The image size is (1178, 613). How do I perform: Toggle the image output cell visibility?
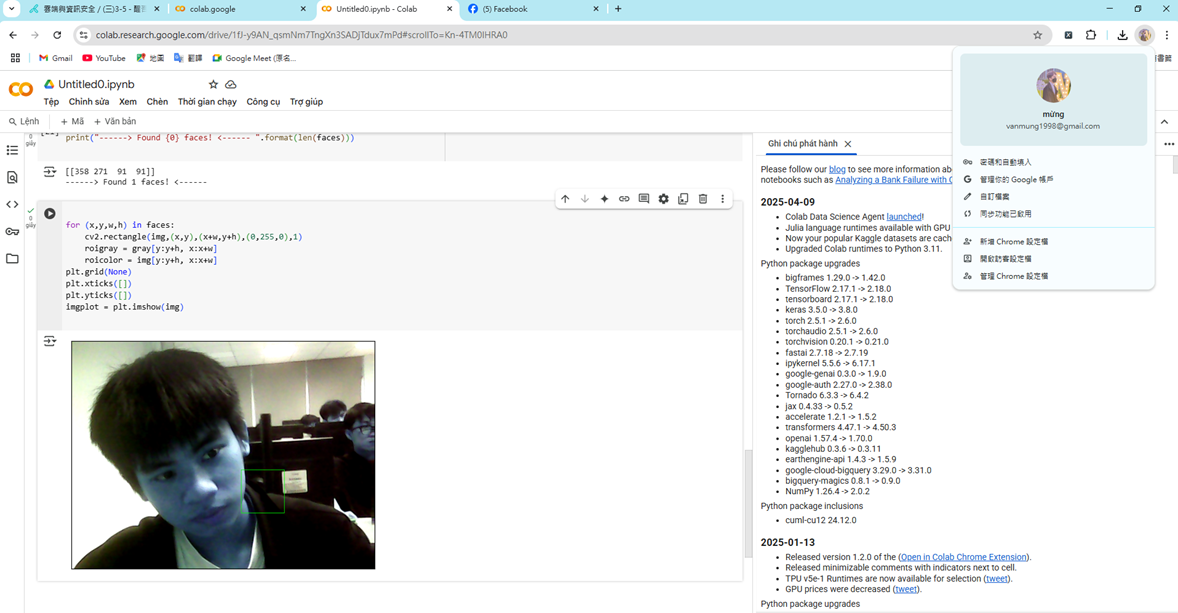click(x=50, y=342)
